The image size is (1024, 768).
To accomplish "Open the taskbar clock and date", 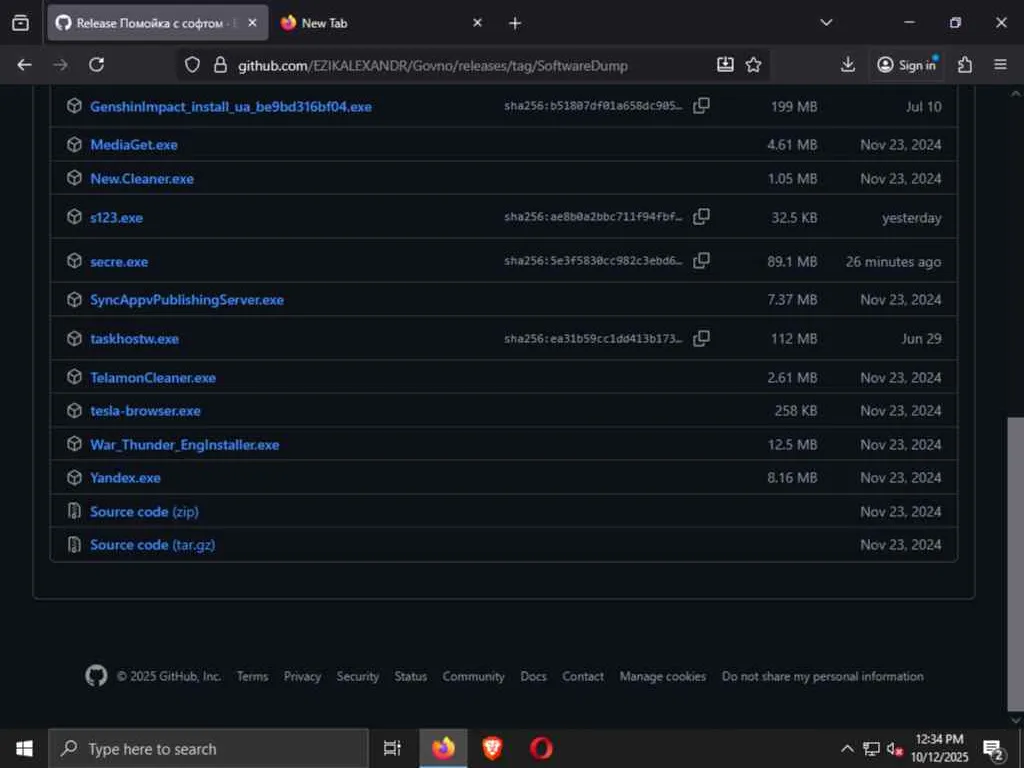I will [x=939, y=748].
